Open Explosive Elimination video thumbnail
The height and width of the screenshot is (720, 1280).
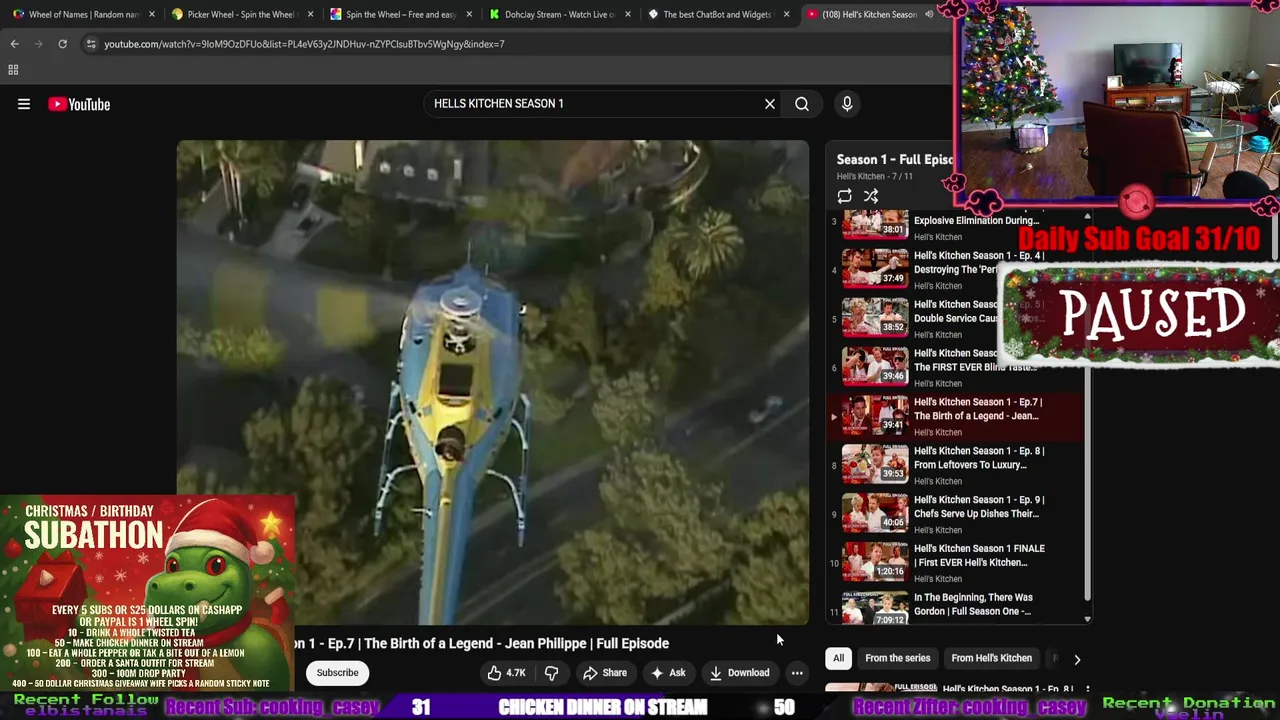tap(875, 225)
